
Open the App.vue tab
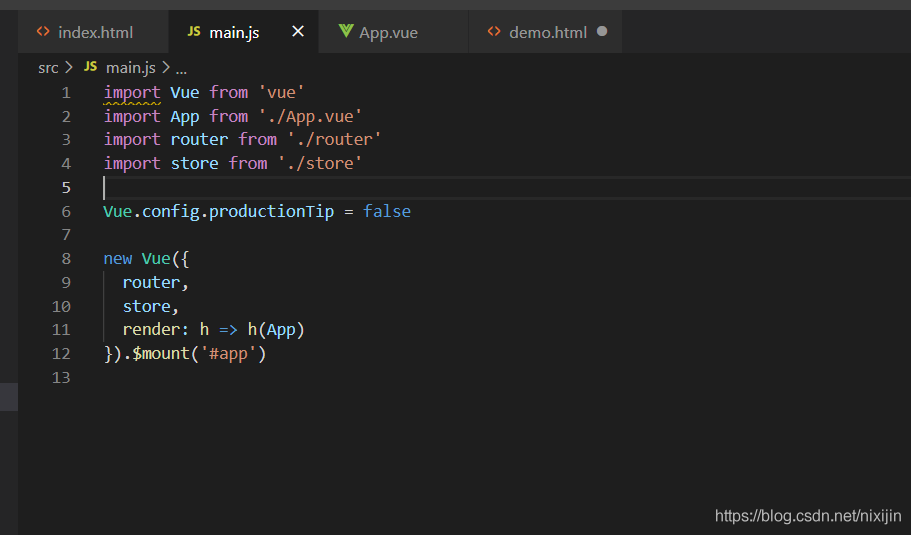393,32
